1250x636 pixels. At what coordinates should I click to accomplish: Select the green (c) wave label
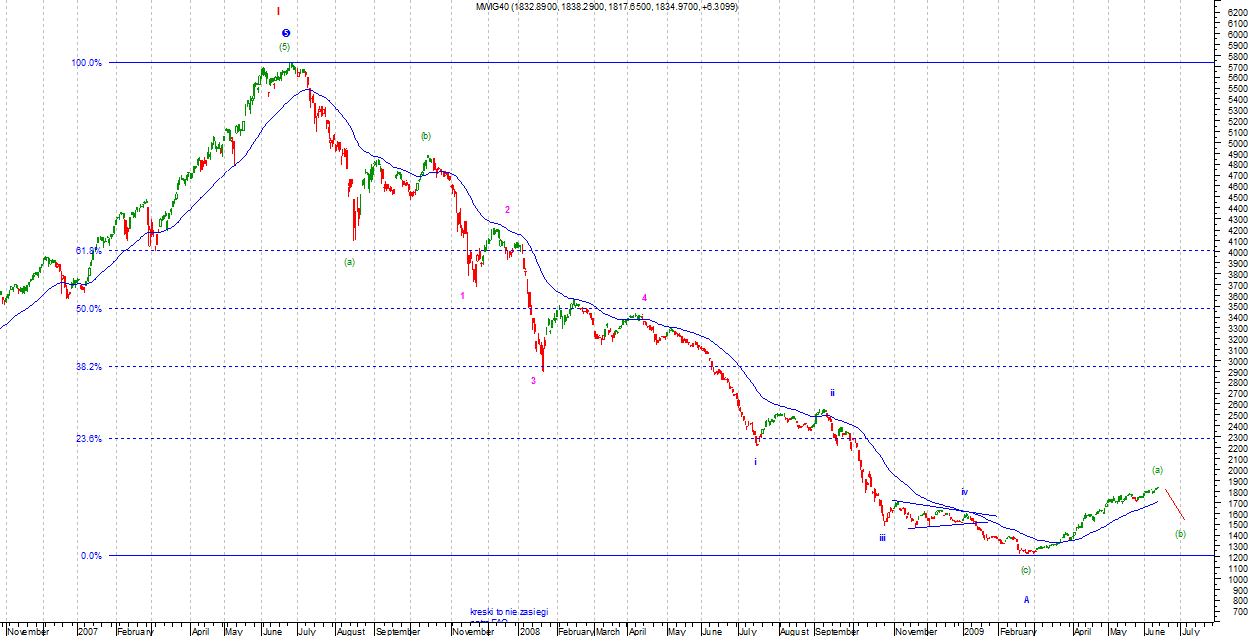pos(1025,570)
